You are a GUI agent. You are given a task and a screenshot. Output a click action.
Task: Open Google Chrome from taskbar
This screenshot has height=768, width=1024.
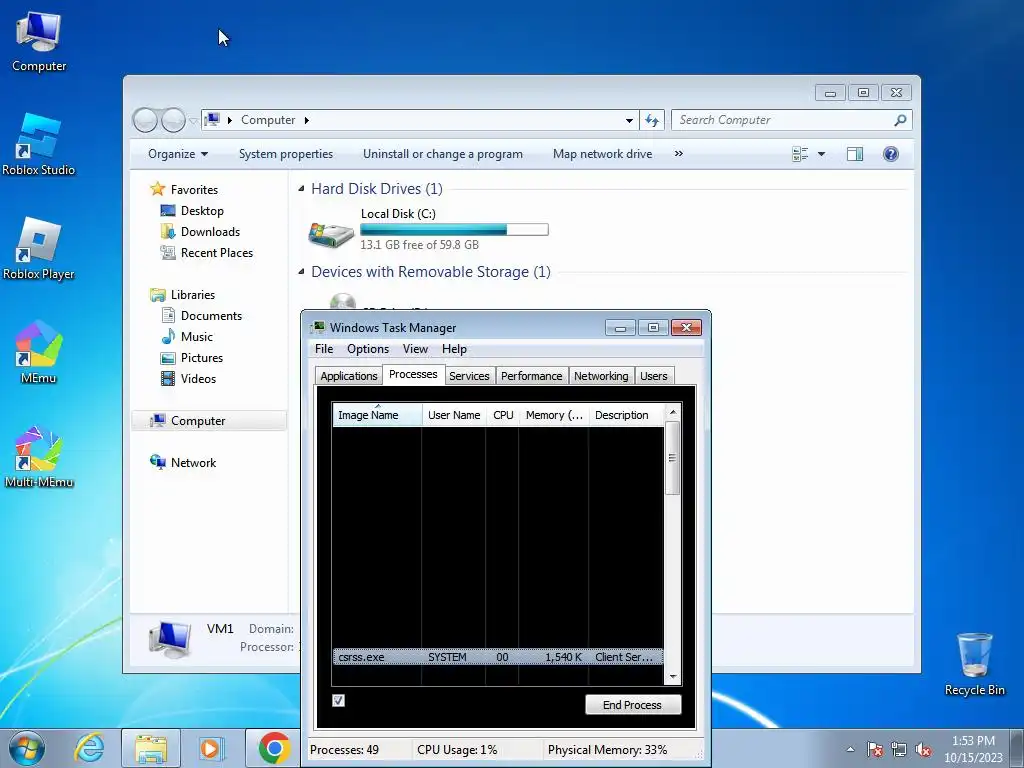[274, 748]
